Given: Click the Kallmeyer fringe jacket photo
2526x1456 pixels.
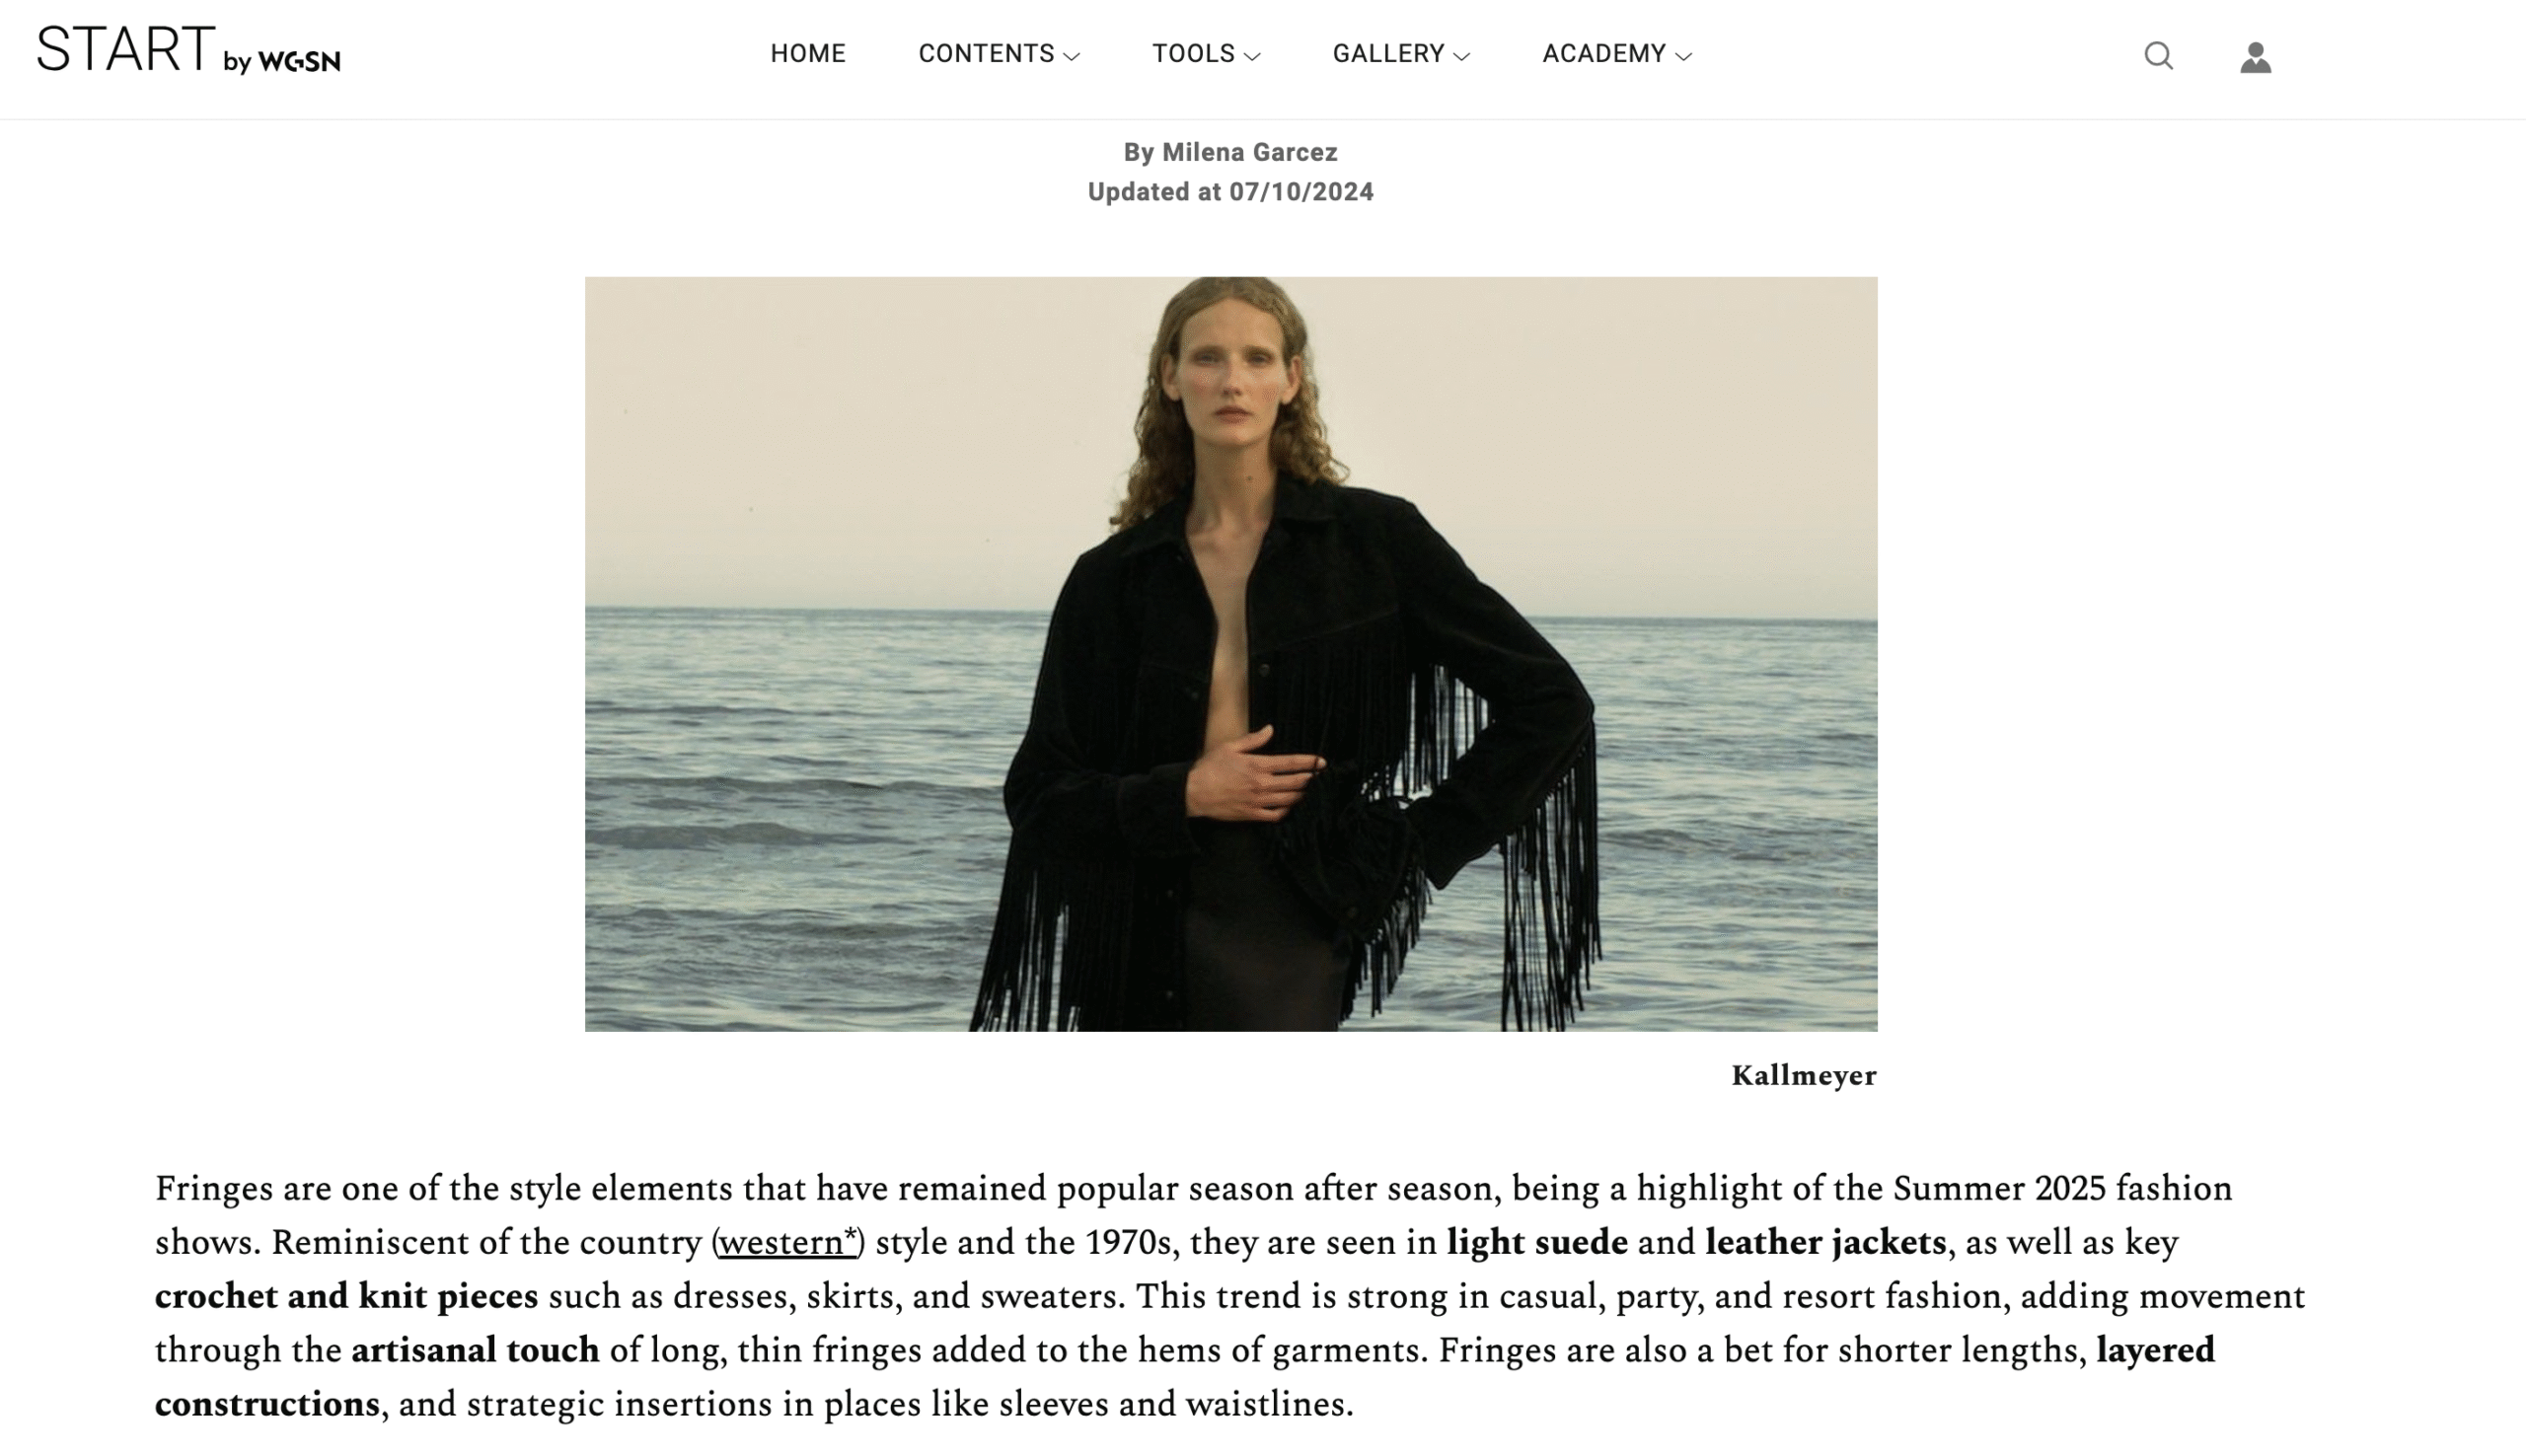Looking at the screenshot, I should coord(1231,654).
